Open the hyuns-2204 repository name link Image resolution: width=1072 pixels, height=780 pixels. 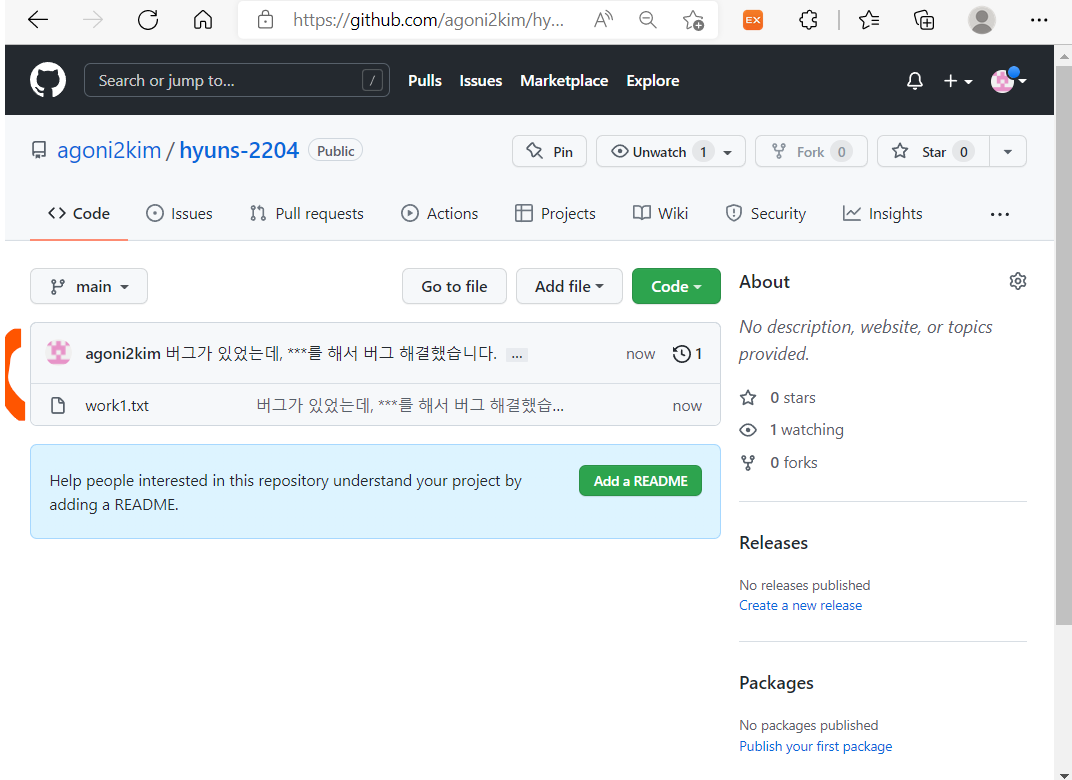pos(239,150)
